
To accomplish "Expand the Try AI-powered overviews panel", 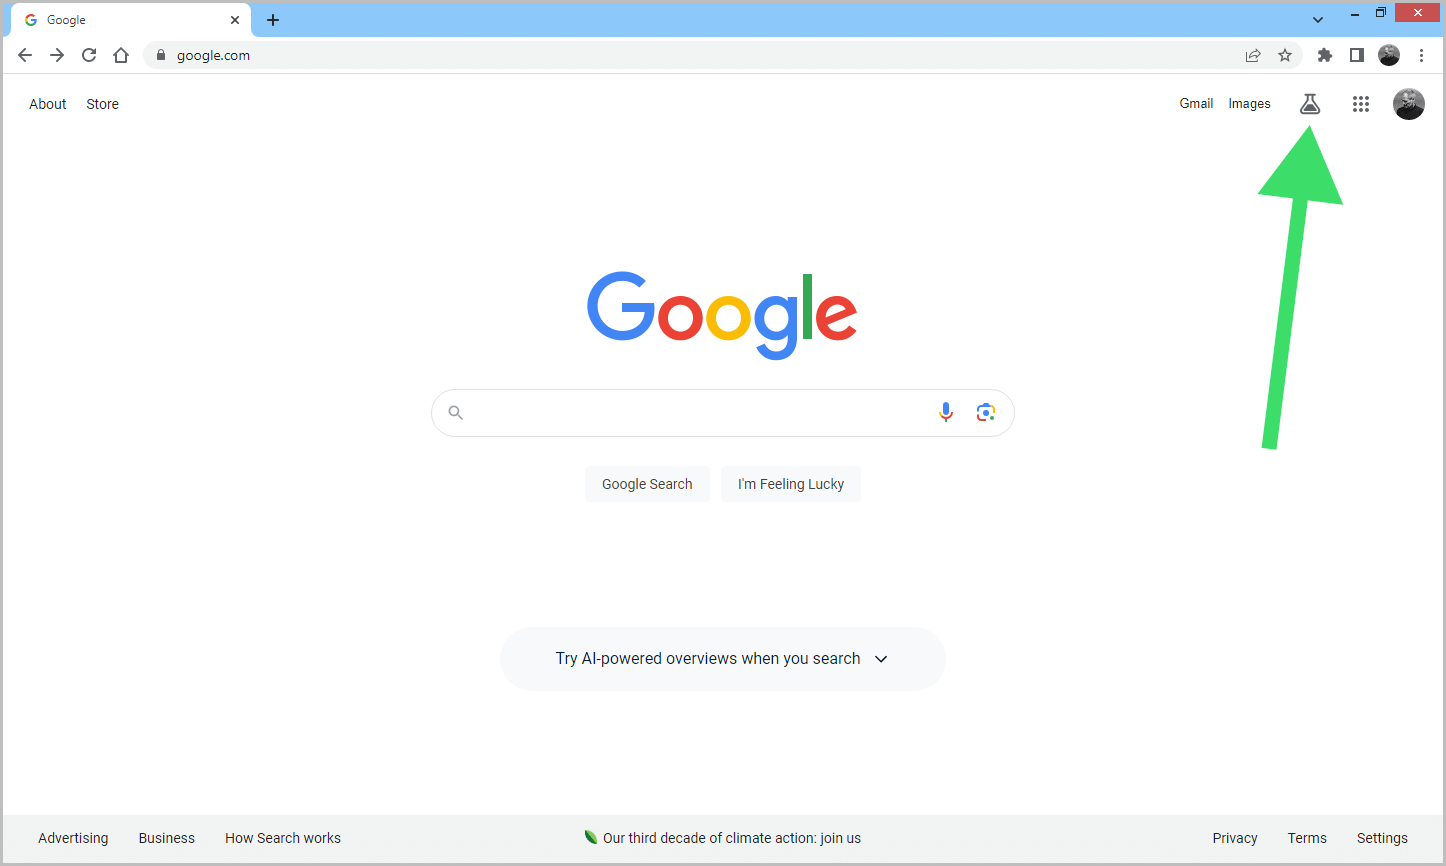I will tap(881, 659).
